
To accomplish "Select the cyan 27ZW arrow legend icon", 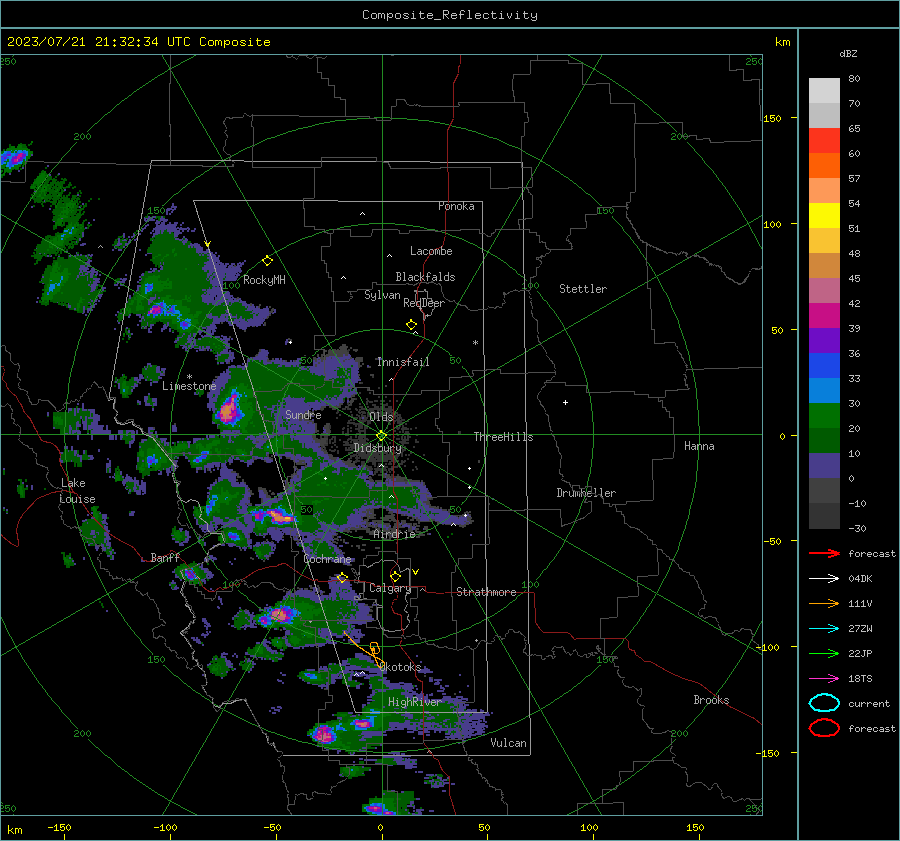I will click(x=824, y=628).
